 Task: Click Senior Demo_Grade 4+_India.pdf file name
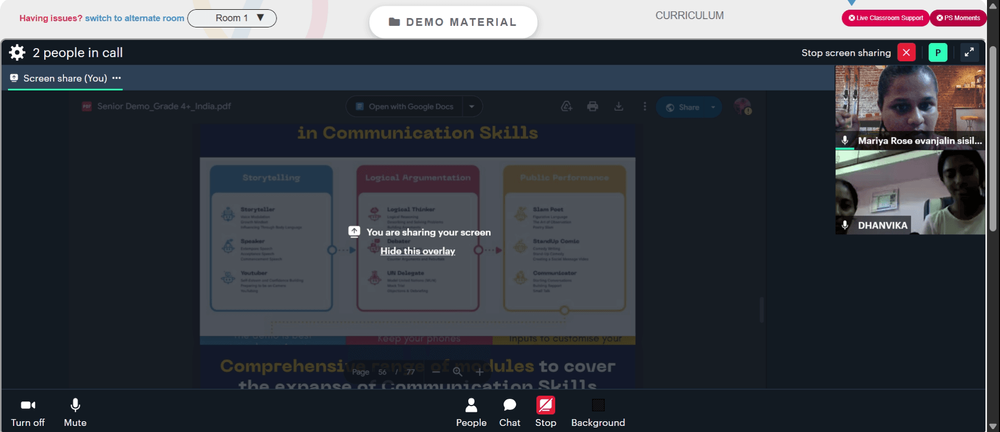(164, 107)
